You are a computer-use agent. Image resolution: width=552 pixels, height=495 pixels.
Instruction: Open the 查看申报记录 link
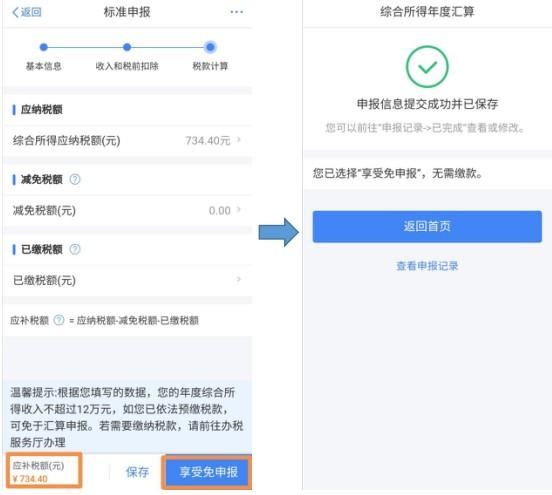(x=427, y=266)
